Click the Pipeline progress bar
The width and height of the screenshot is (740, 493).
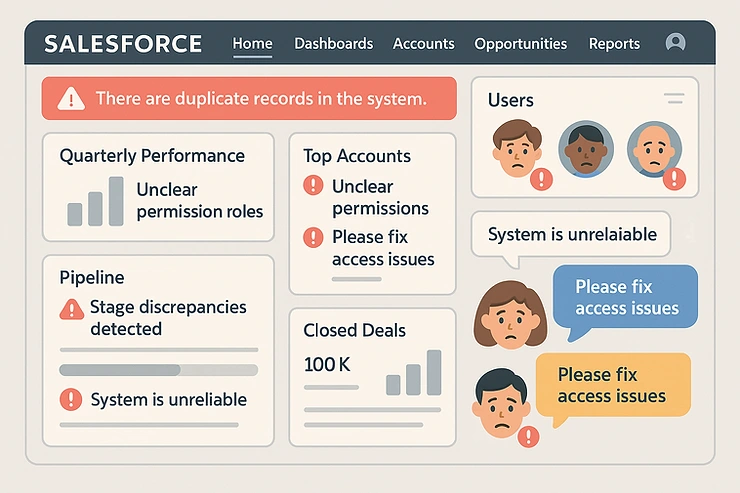coord(159,370)
